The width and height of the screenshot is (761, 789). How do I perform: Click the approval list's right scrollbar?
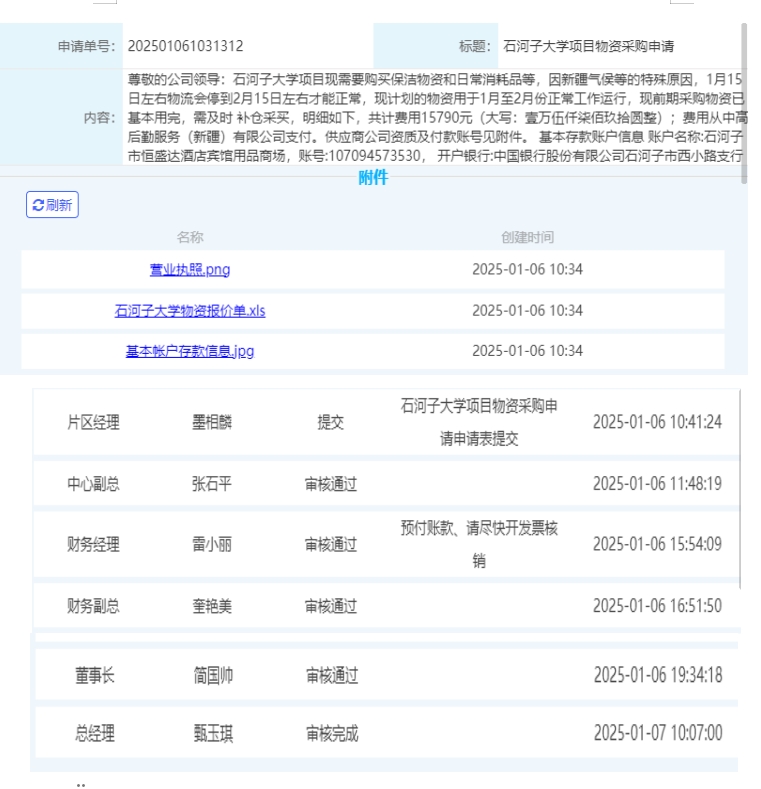[x=741, y=500]
